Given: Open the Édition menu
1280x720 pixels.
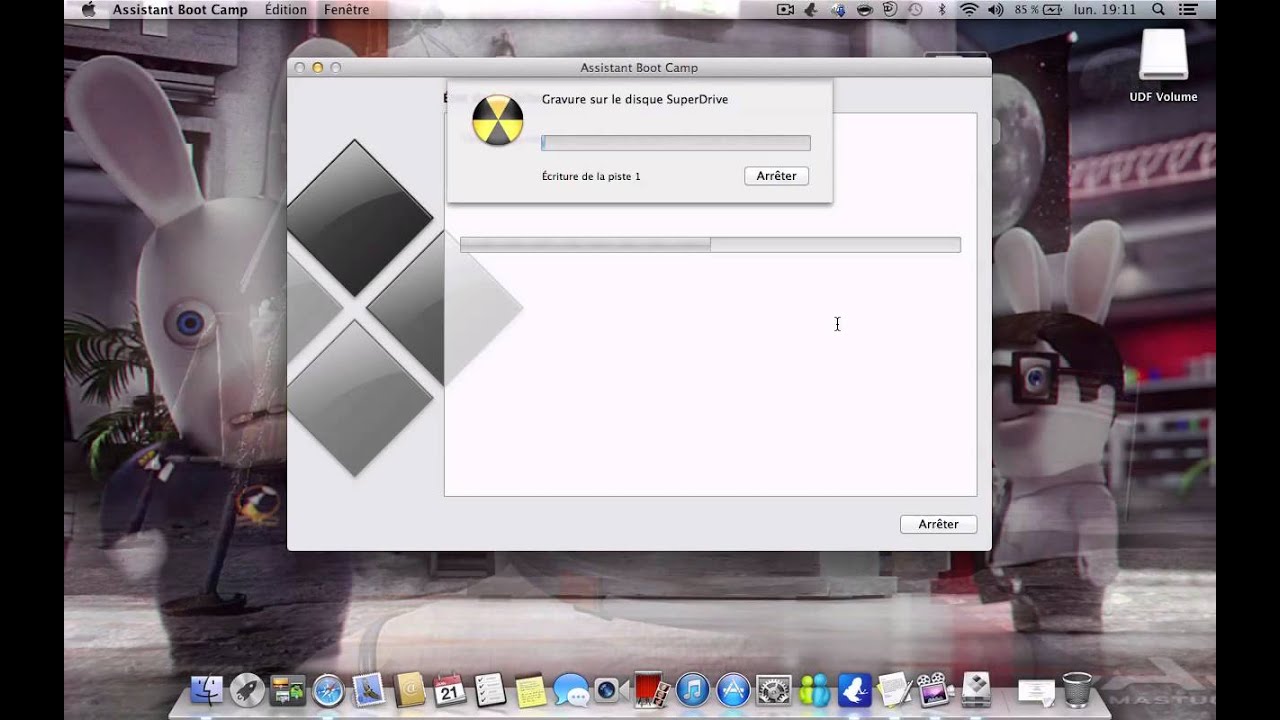Looking at the screenshot, I should pyautogui.click(x=286, y=9).
